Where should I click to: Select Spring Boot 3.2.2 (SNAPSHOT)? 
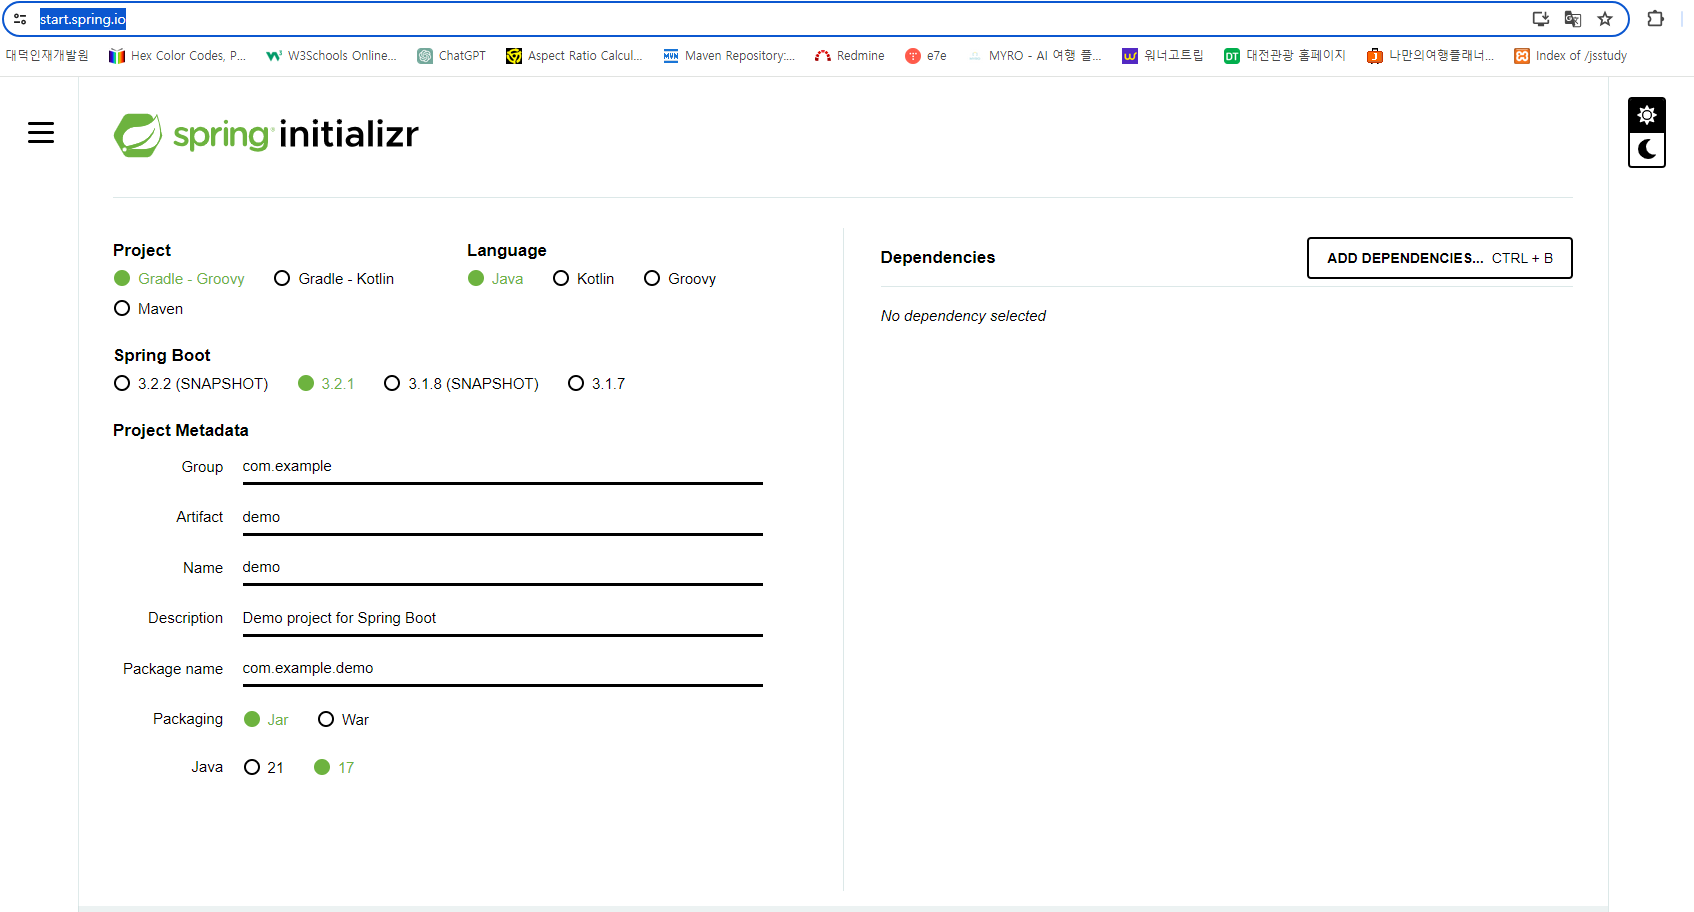click(191, 384)
